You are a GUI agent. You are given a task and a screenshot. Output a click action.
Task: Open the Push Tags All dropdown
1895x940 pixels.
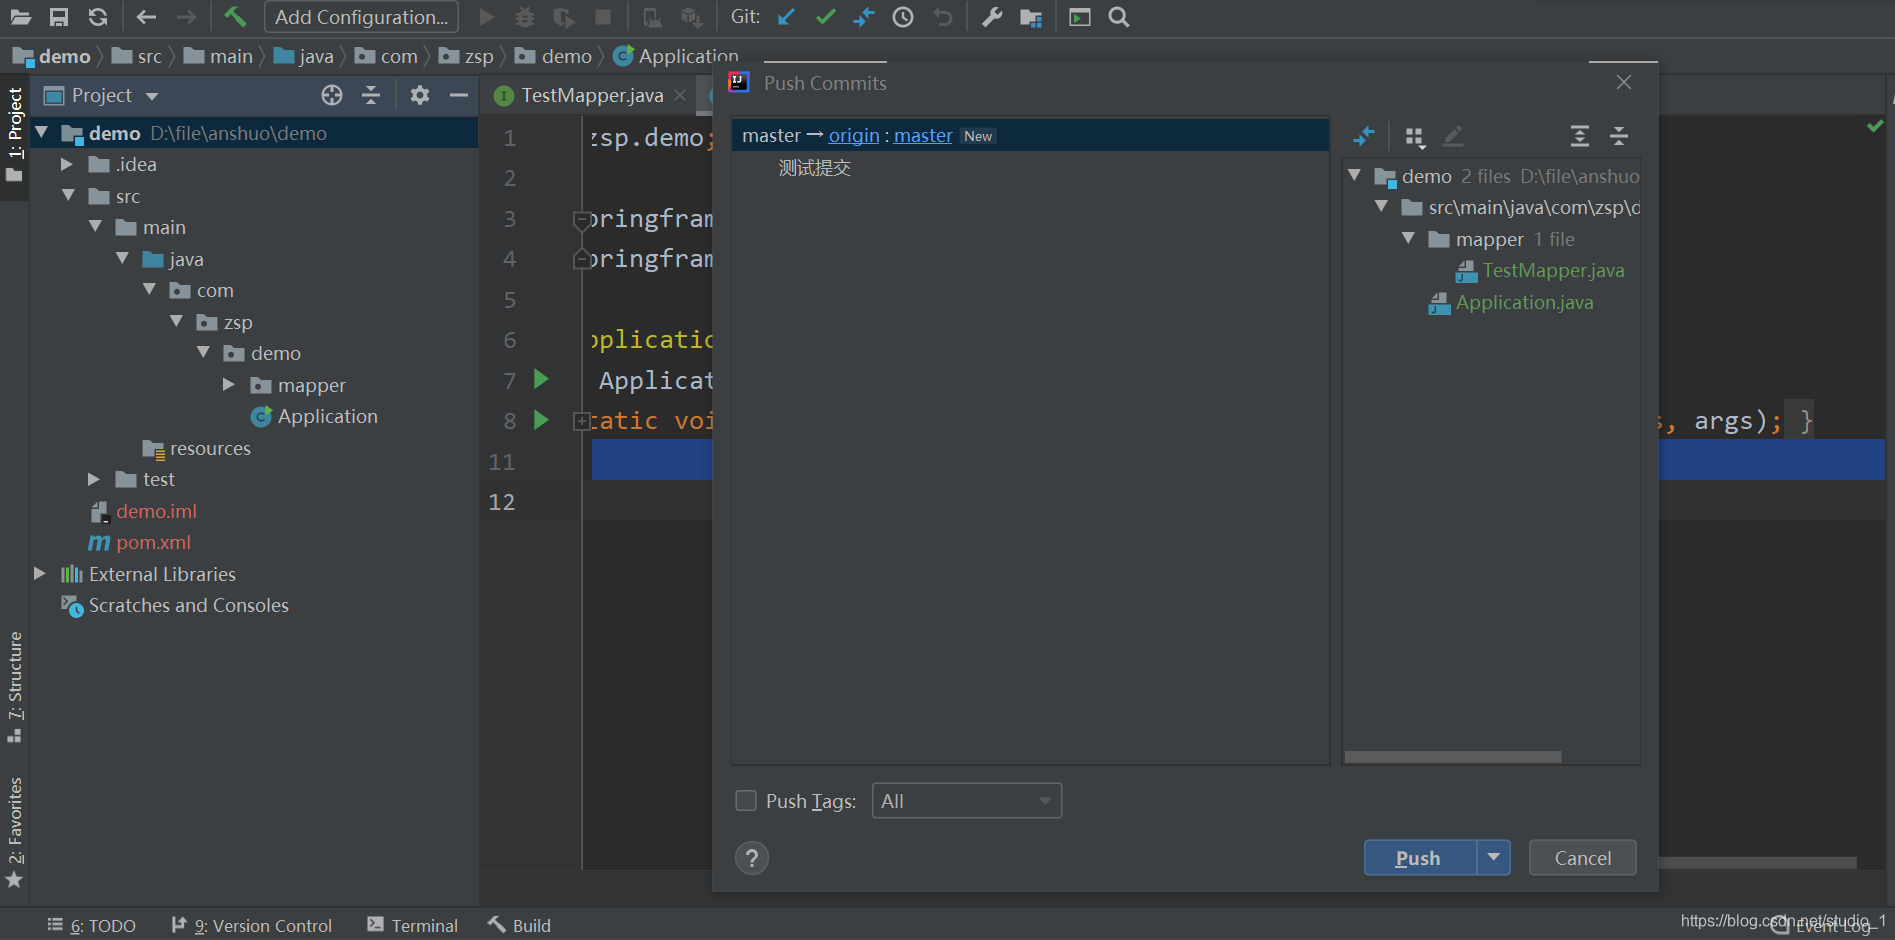pos(966,801)
